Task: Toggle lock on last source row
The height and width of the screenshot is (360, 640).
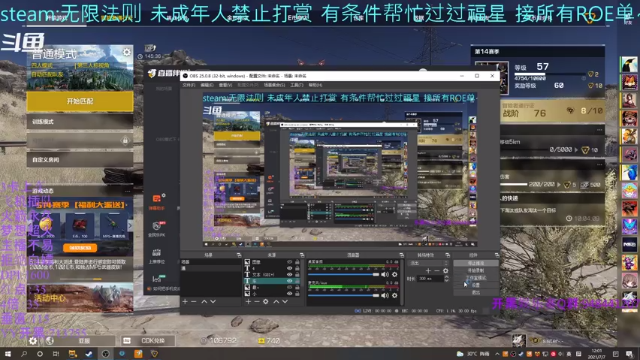Action: 297,293
